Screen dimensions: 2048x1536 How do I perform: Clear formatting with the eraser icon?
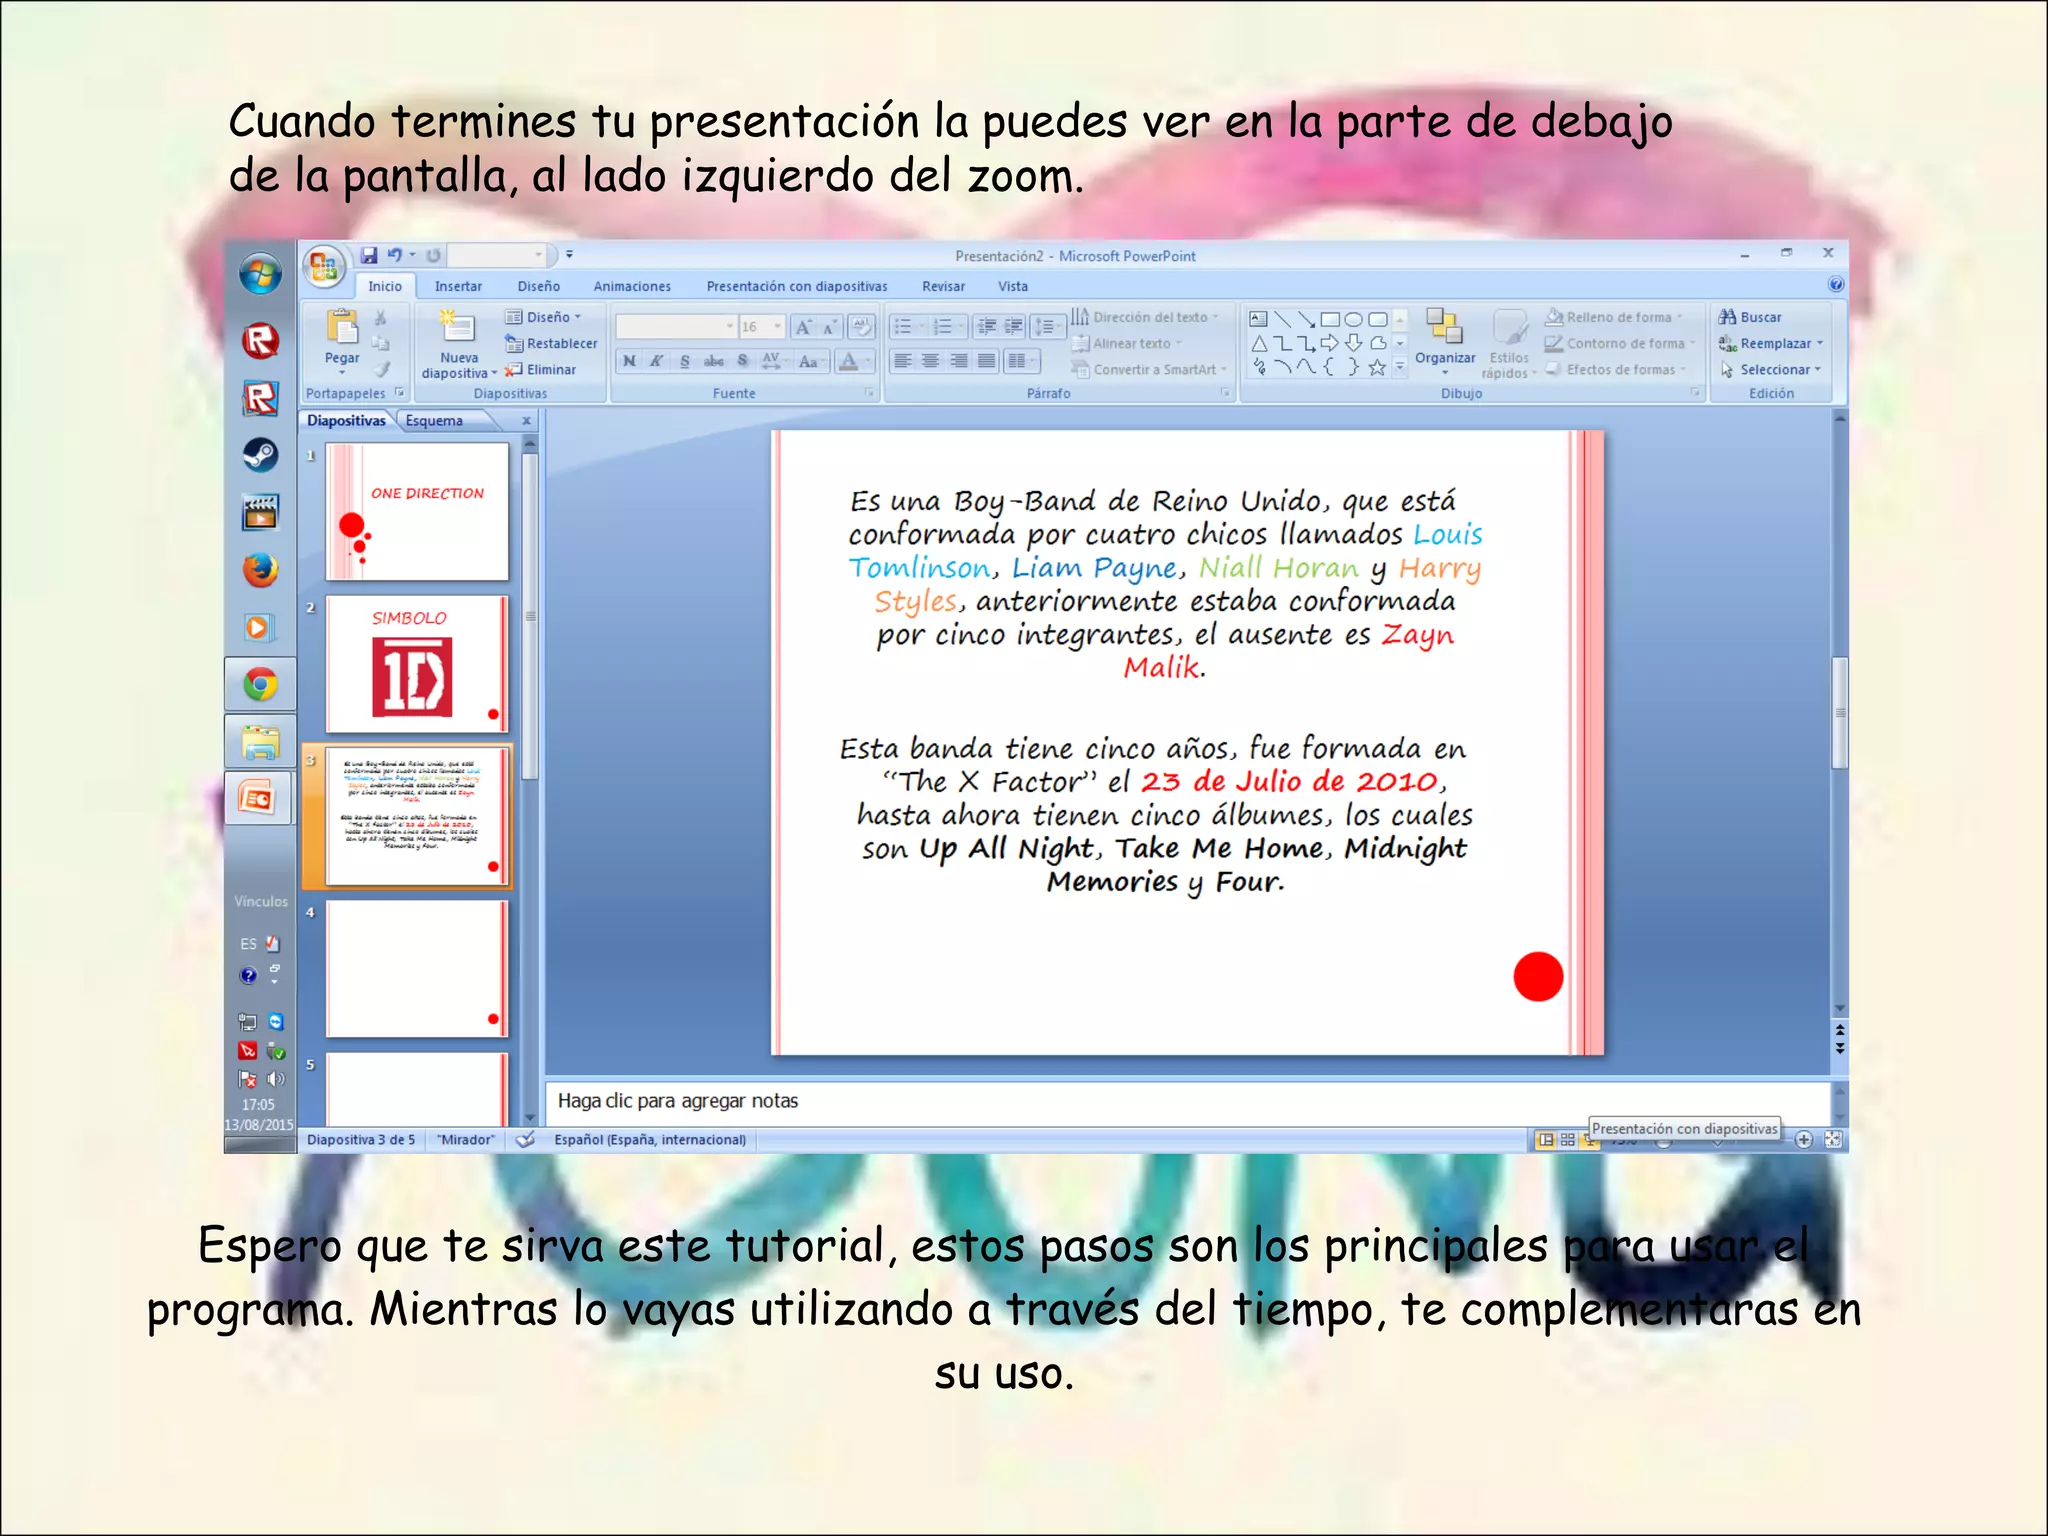861,327
